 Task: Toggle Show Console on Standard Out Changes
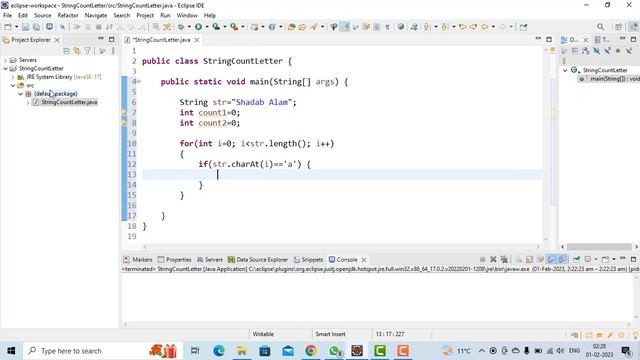coord(551,260)
